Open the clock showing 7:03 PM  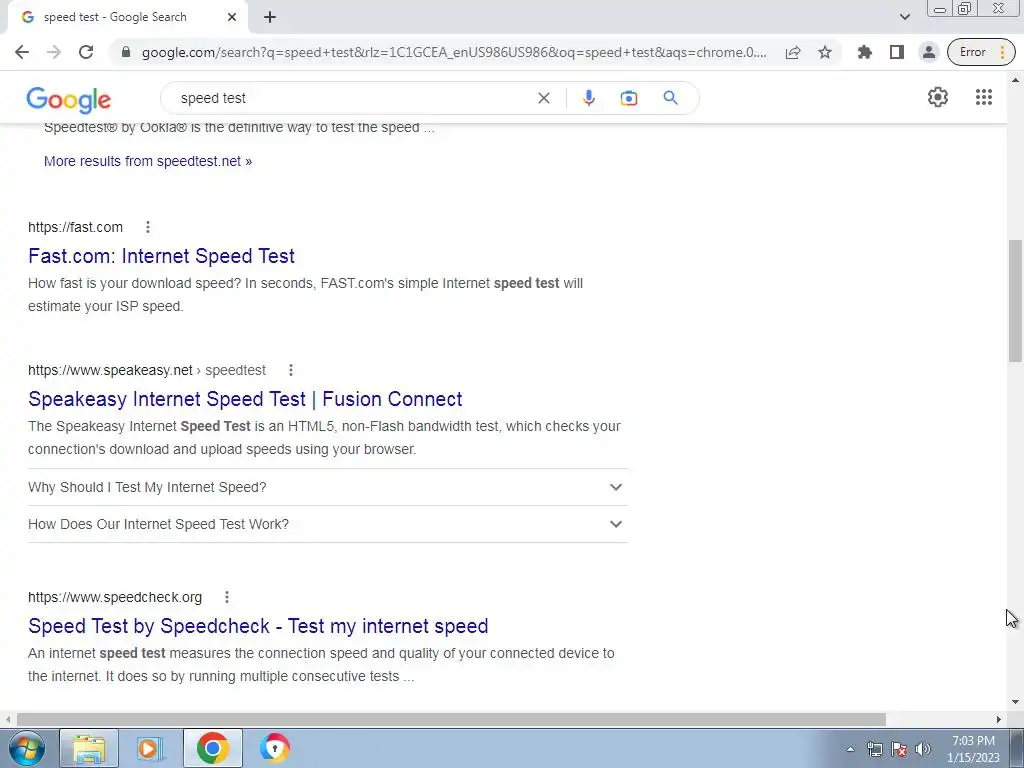[x=973, y=749]
